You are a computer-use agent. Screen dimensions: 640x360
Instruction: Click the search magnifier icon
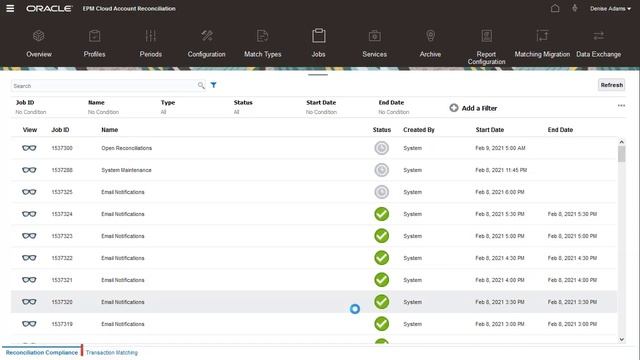tap(201, 85)
